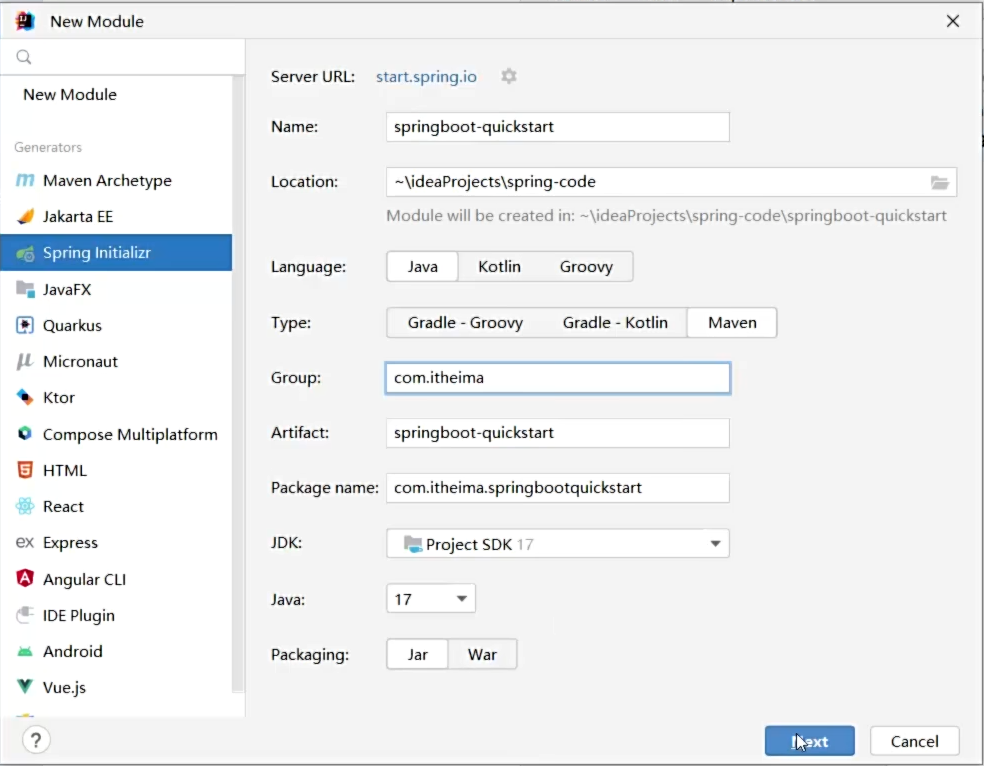
Task: Select Angular CLI generator
Action: pyautogui.click(x=116, y=579)
